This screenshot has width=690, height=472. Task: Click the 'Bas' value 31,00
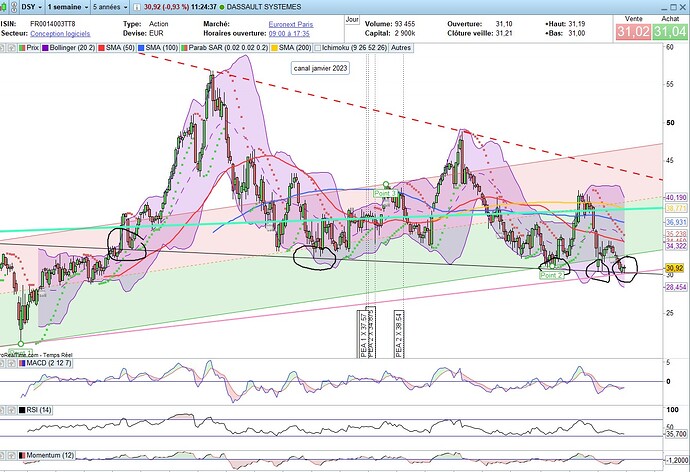tap(576, 33)
